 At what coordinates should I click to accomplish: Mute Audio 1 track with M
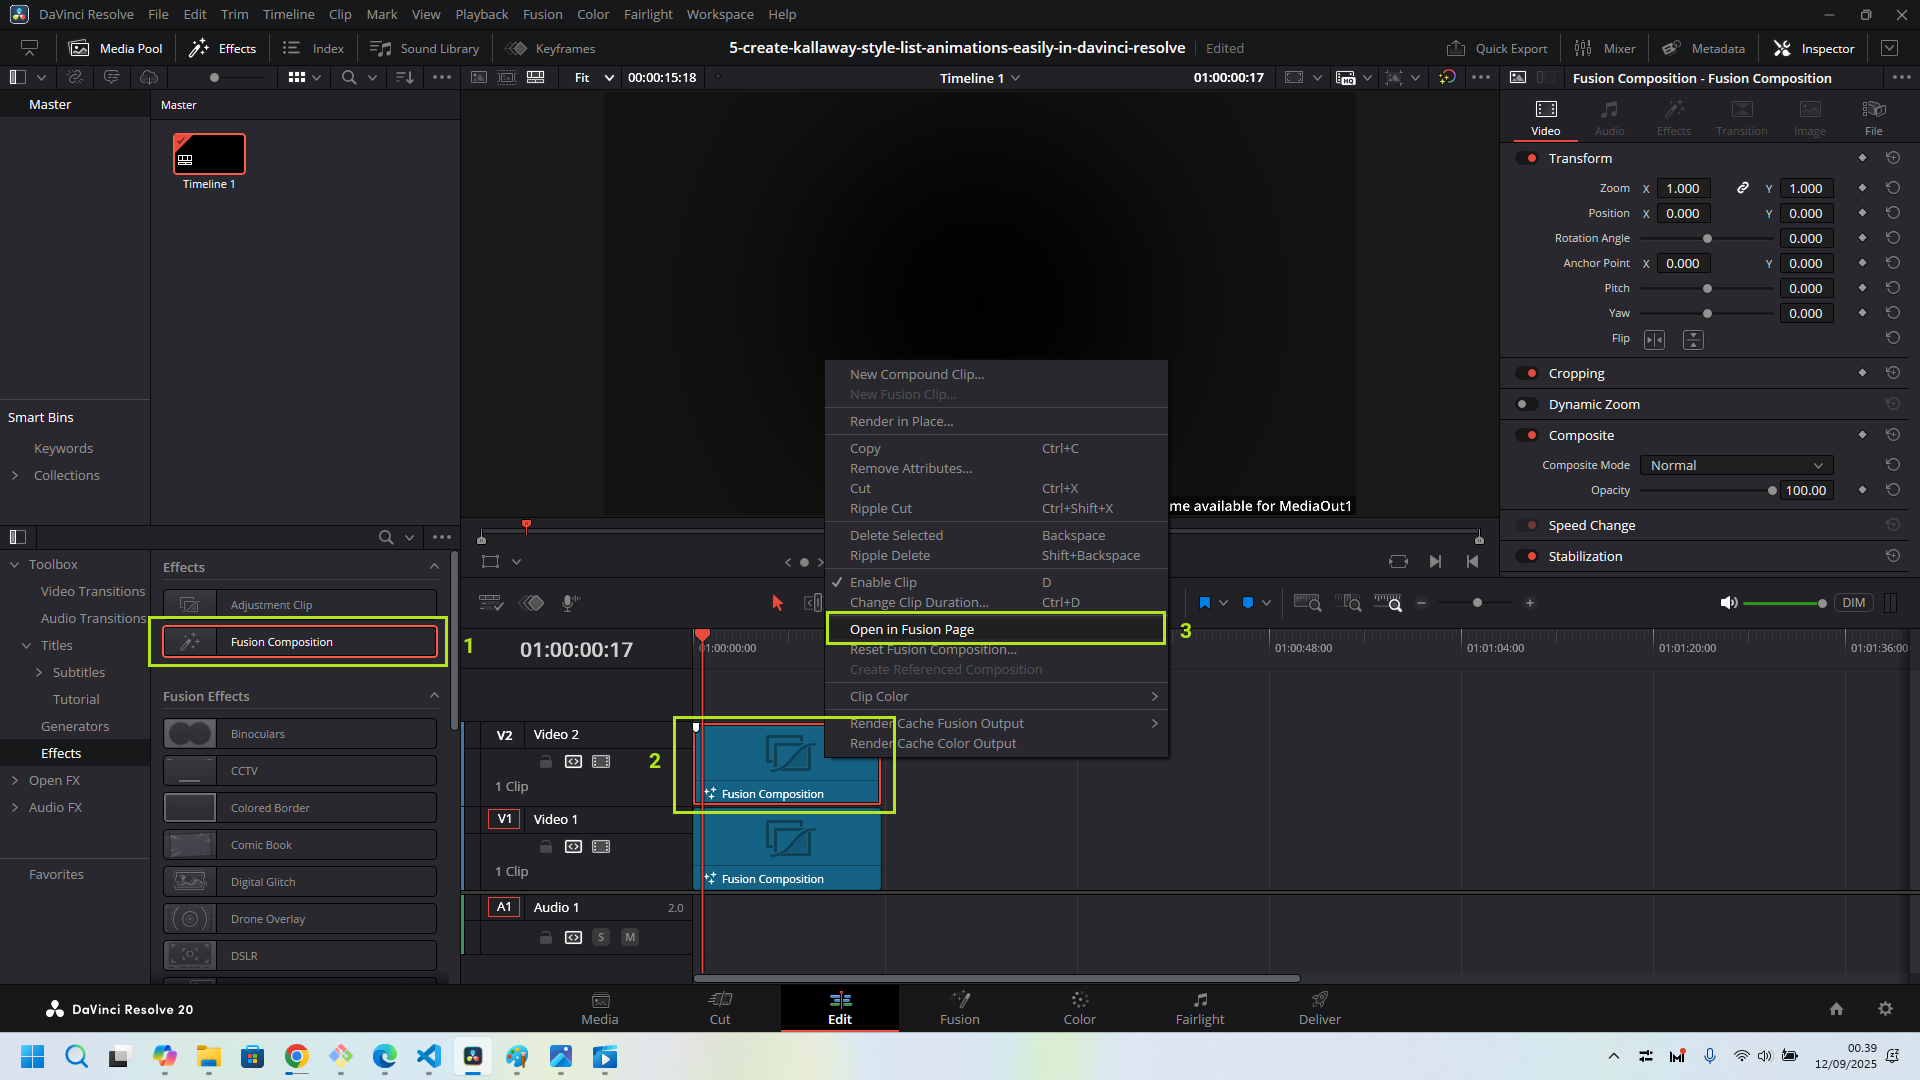pyautogui.click(x=630, y=937)
